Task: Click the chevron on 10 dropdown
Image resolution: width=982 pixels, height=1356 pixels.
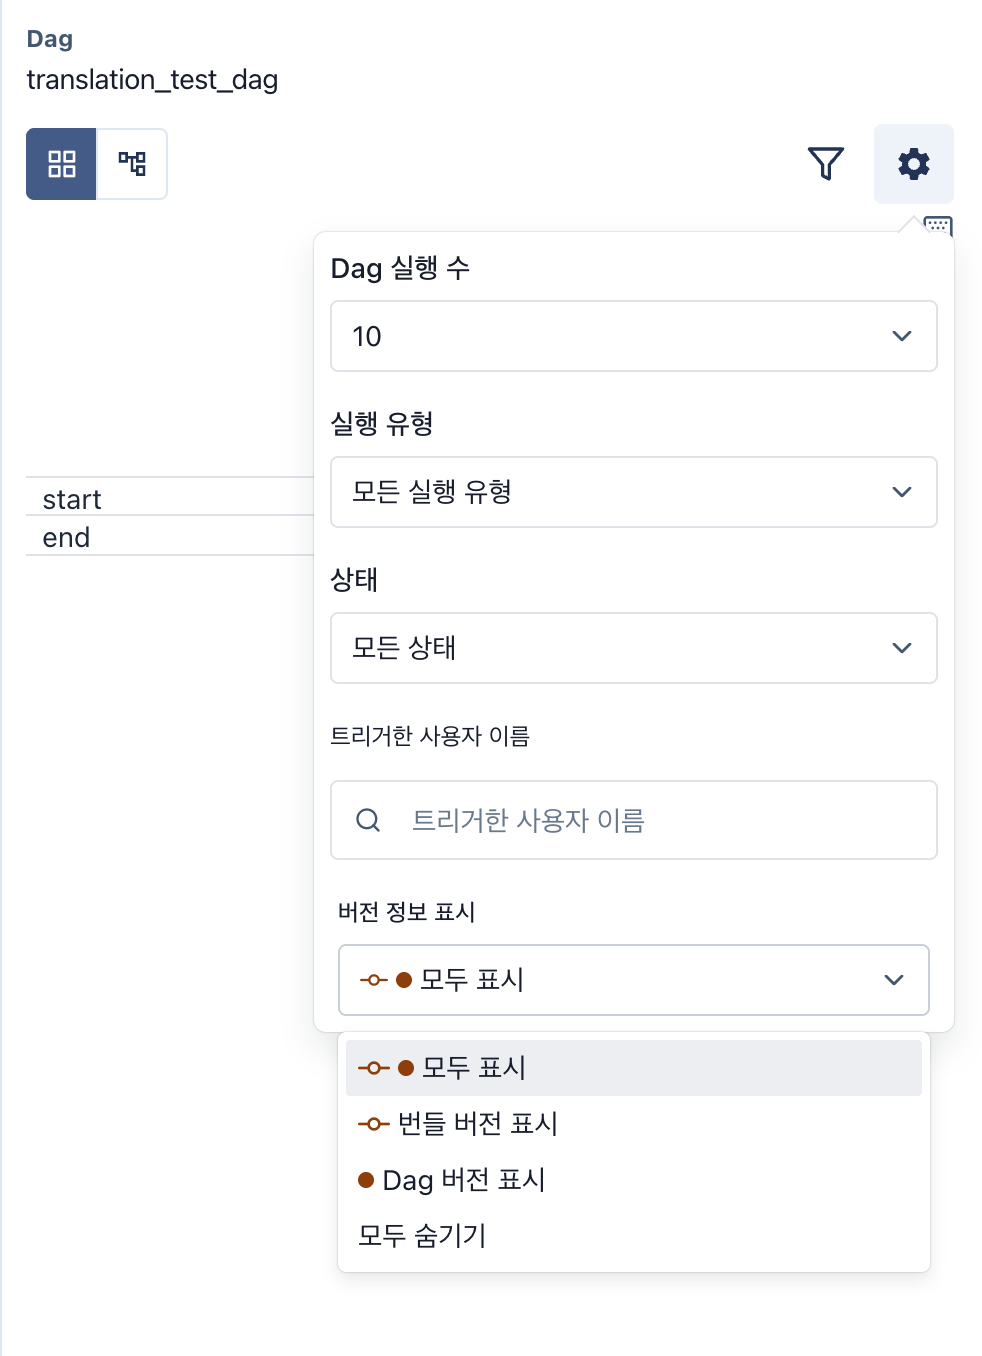Action: [x=901, y=336]
